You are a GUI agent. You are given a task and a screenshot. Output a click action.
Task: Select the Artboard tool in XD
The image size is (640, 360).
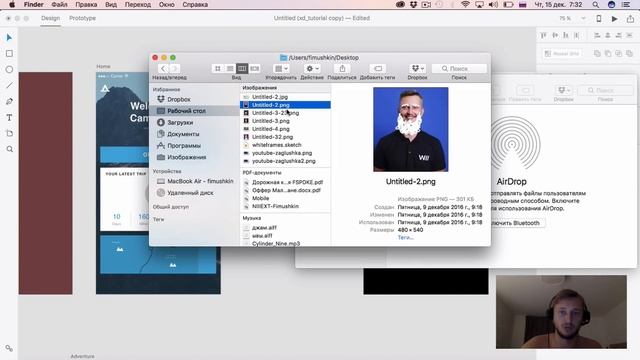(9, 133)
